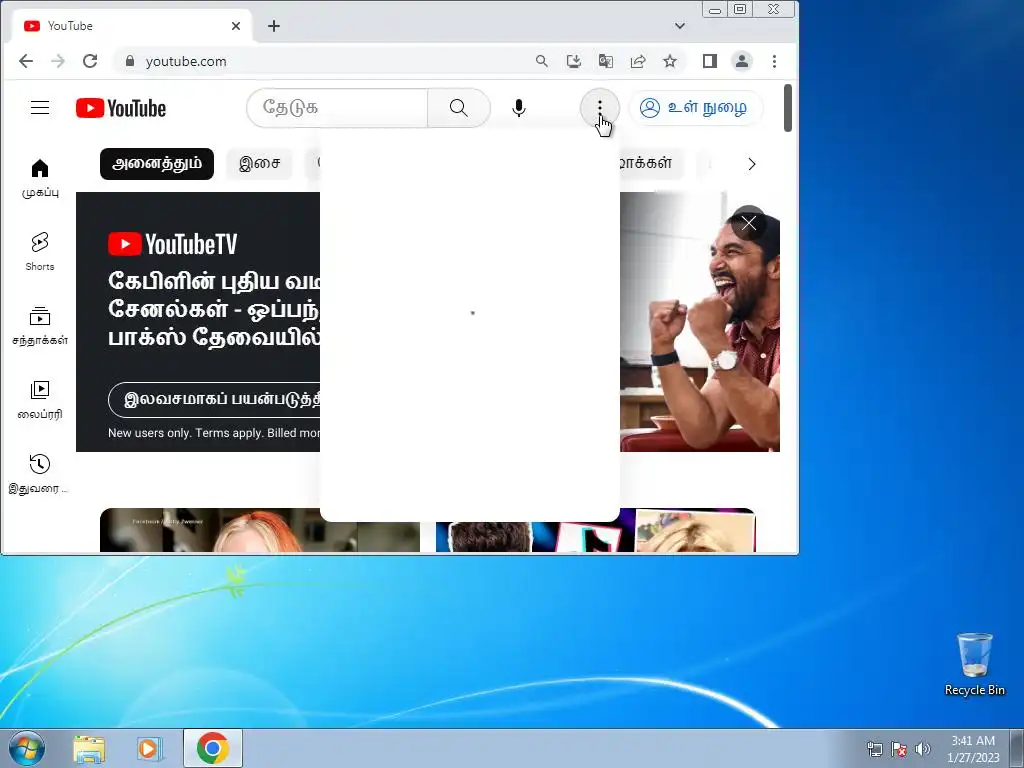Install YouTube app via address bar icon
Screen dimensions: 1024x768
(573, 61)
